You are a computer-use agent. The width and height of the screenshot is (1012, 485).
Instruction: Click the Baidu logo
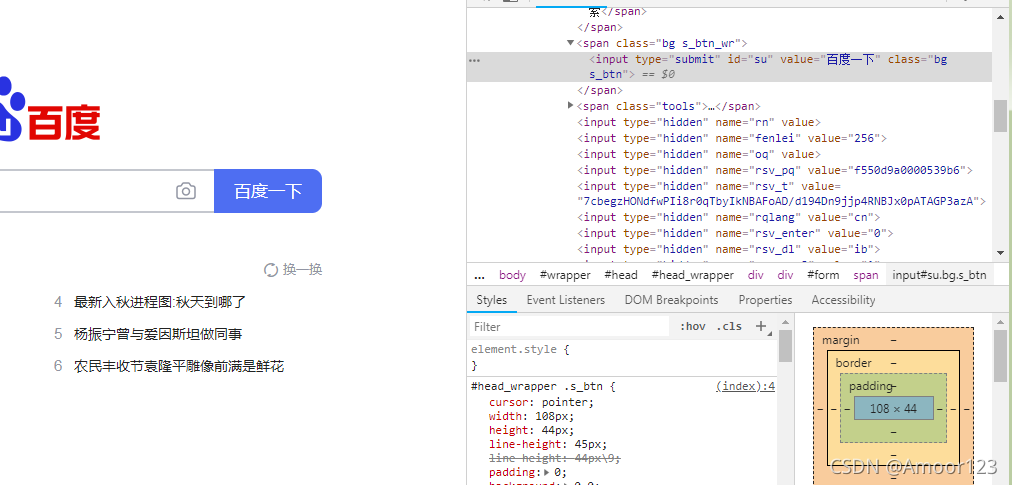(50, 109)
